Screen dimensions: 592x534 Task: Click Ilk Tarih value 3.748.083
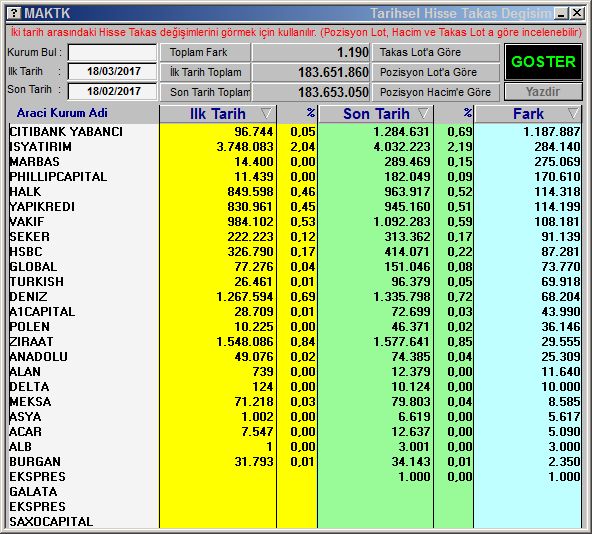[x=245, y=147]
